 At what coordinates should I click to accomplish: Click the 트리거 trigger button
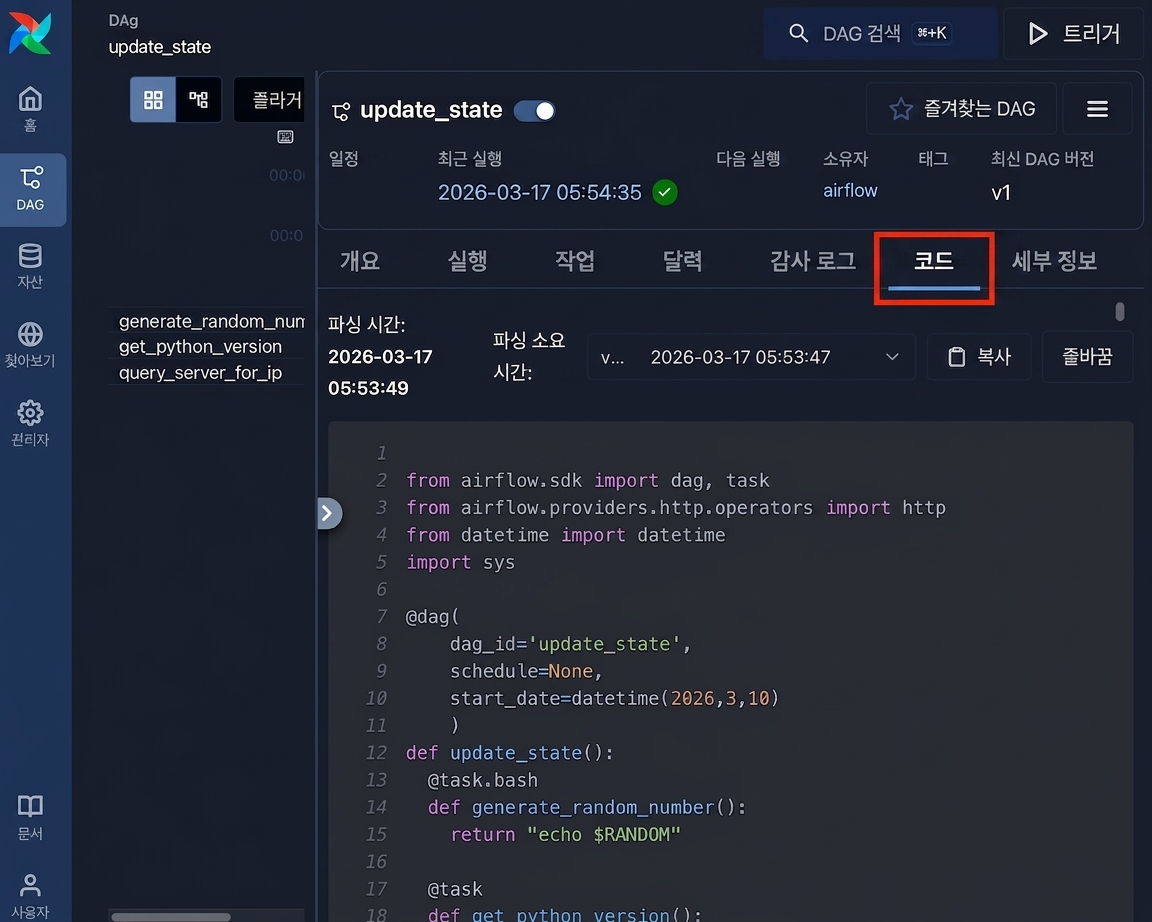[1073, 33]
